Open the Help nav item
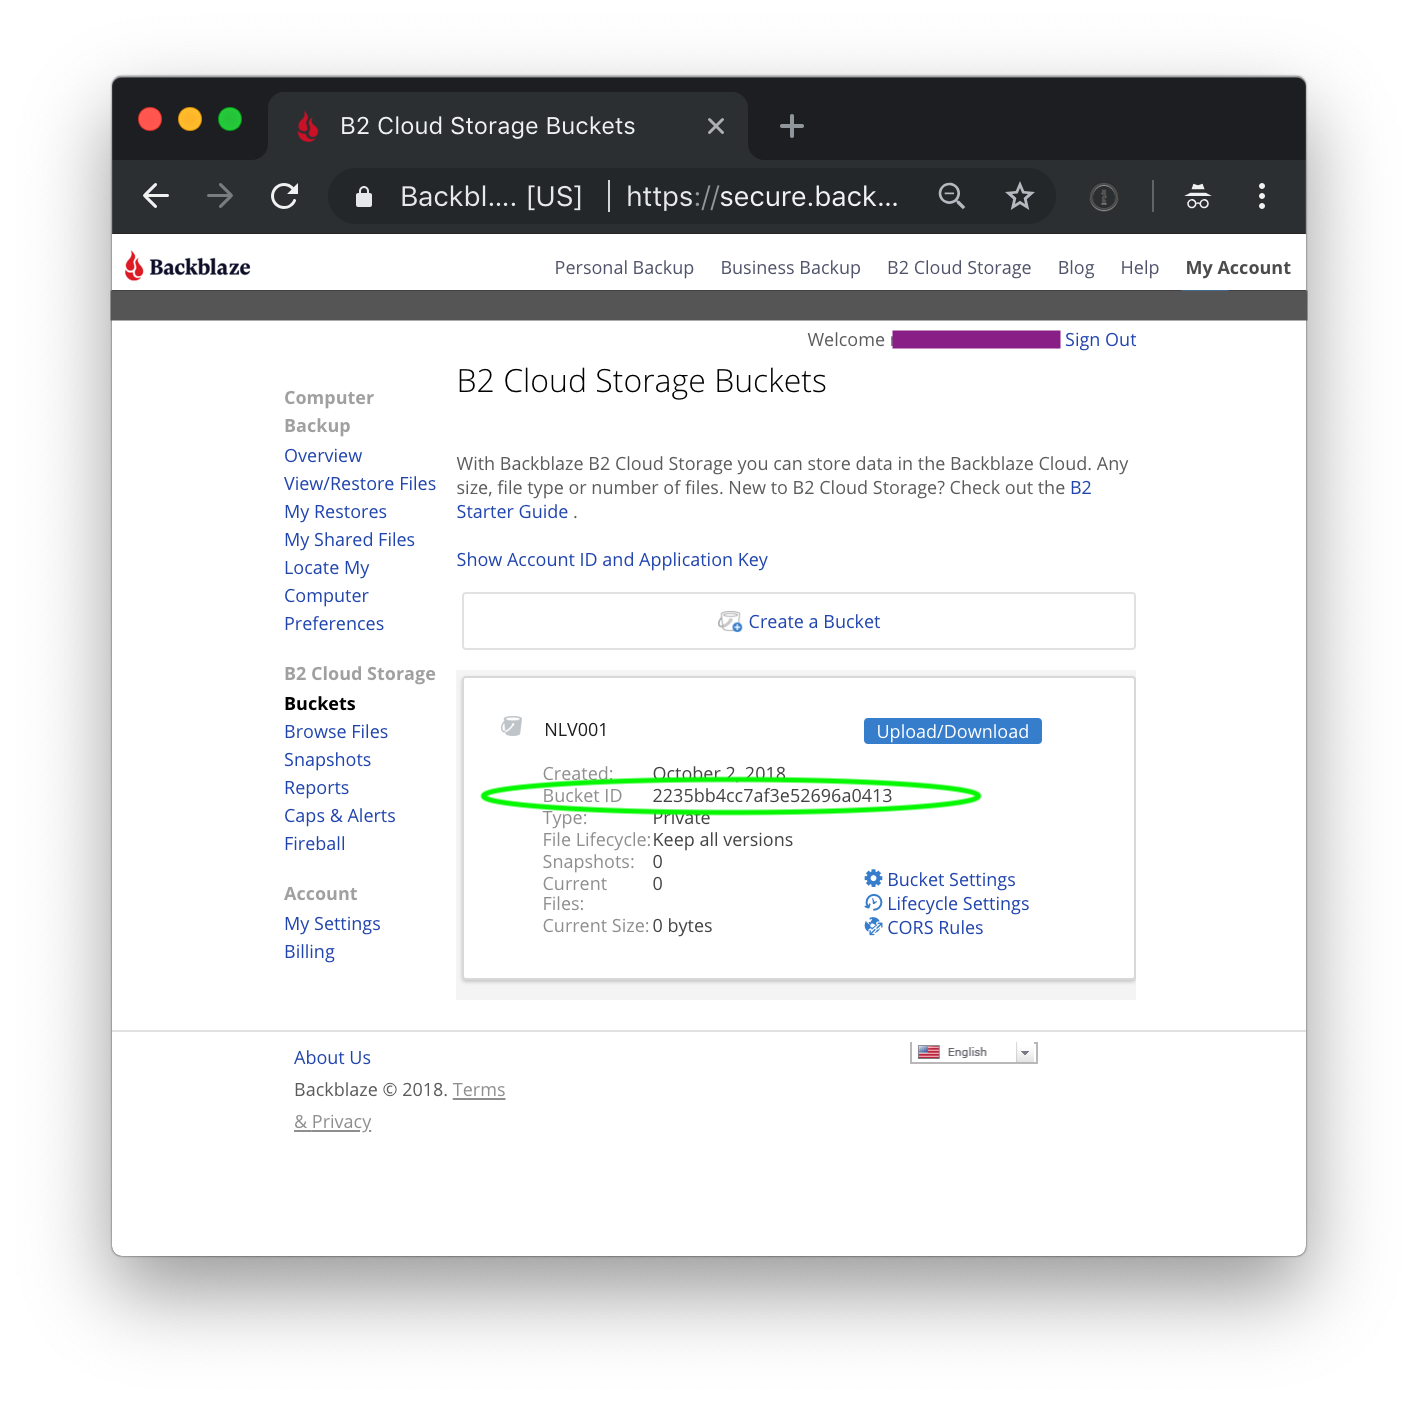 (1139, 268)
